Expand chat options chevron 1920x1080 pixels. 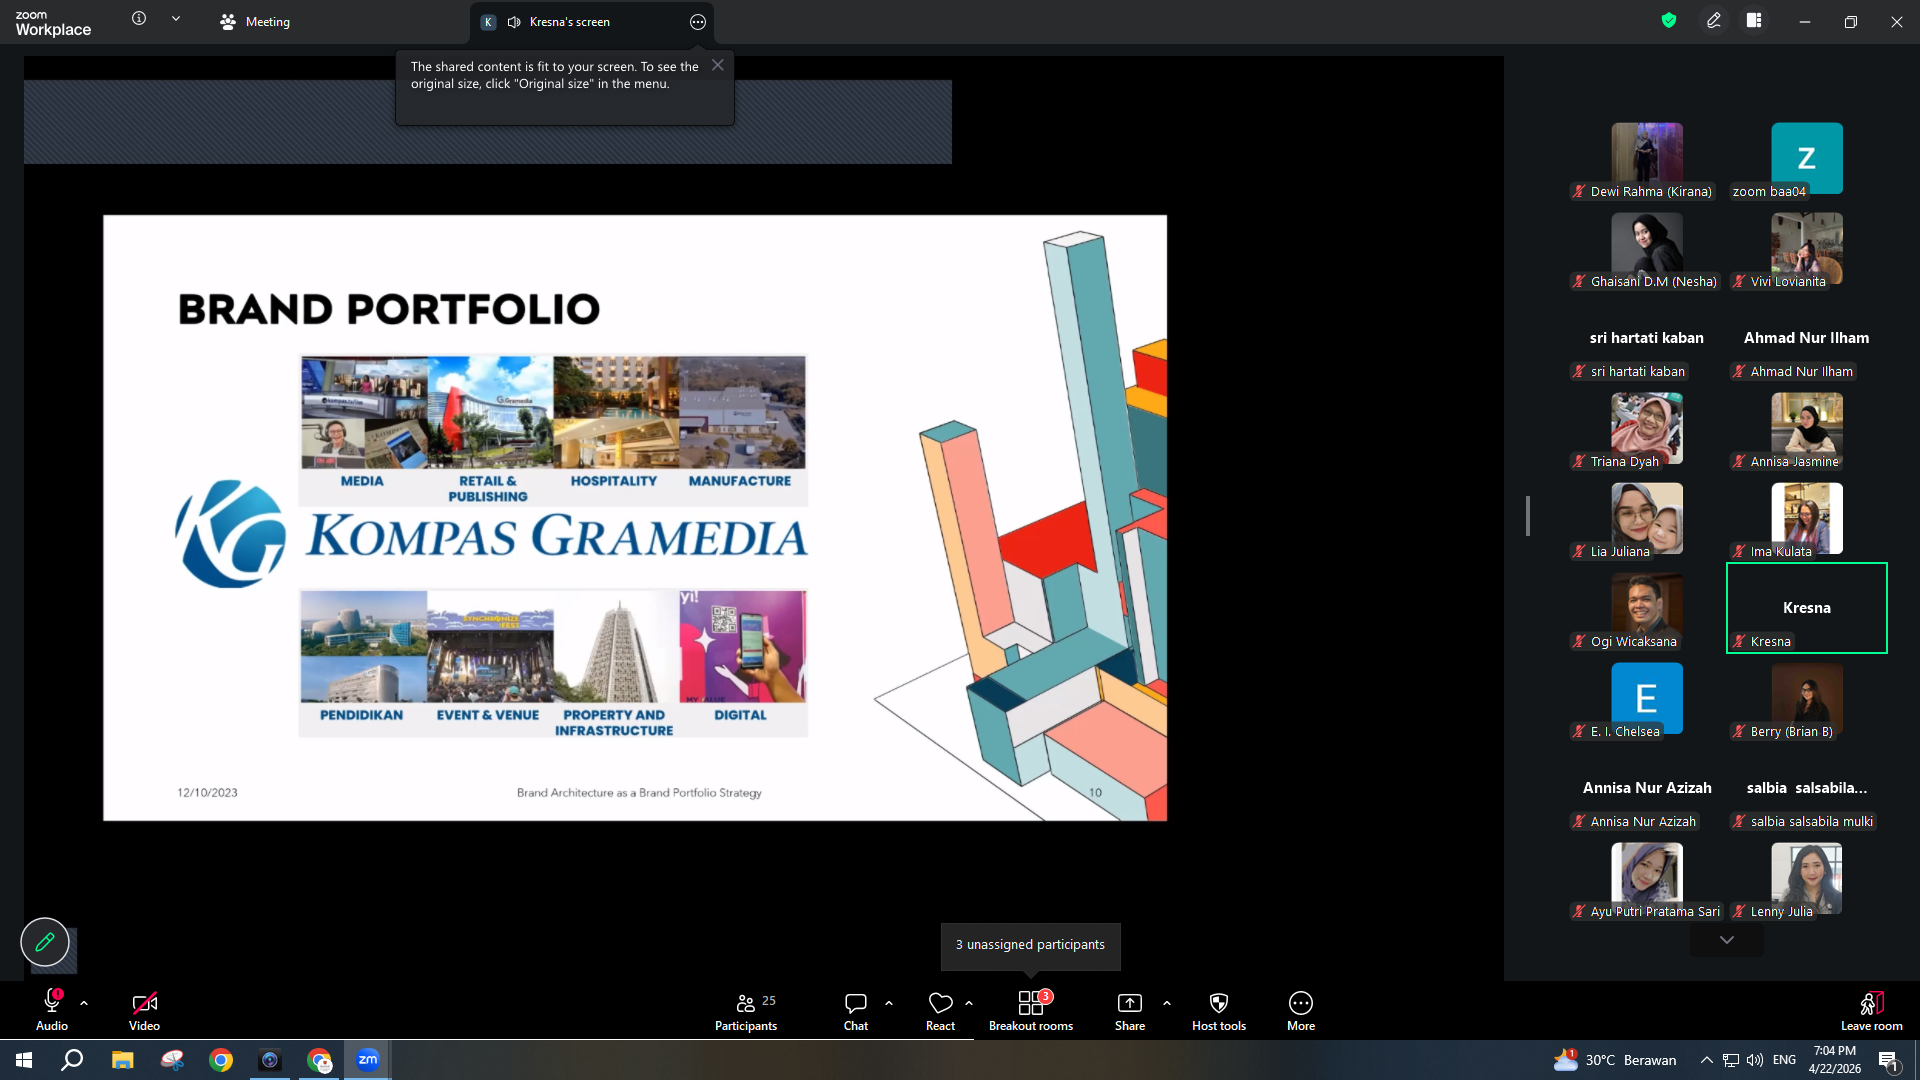(x=889, y=1003)
